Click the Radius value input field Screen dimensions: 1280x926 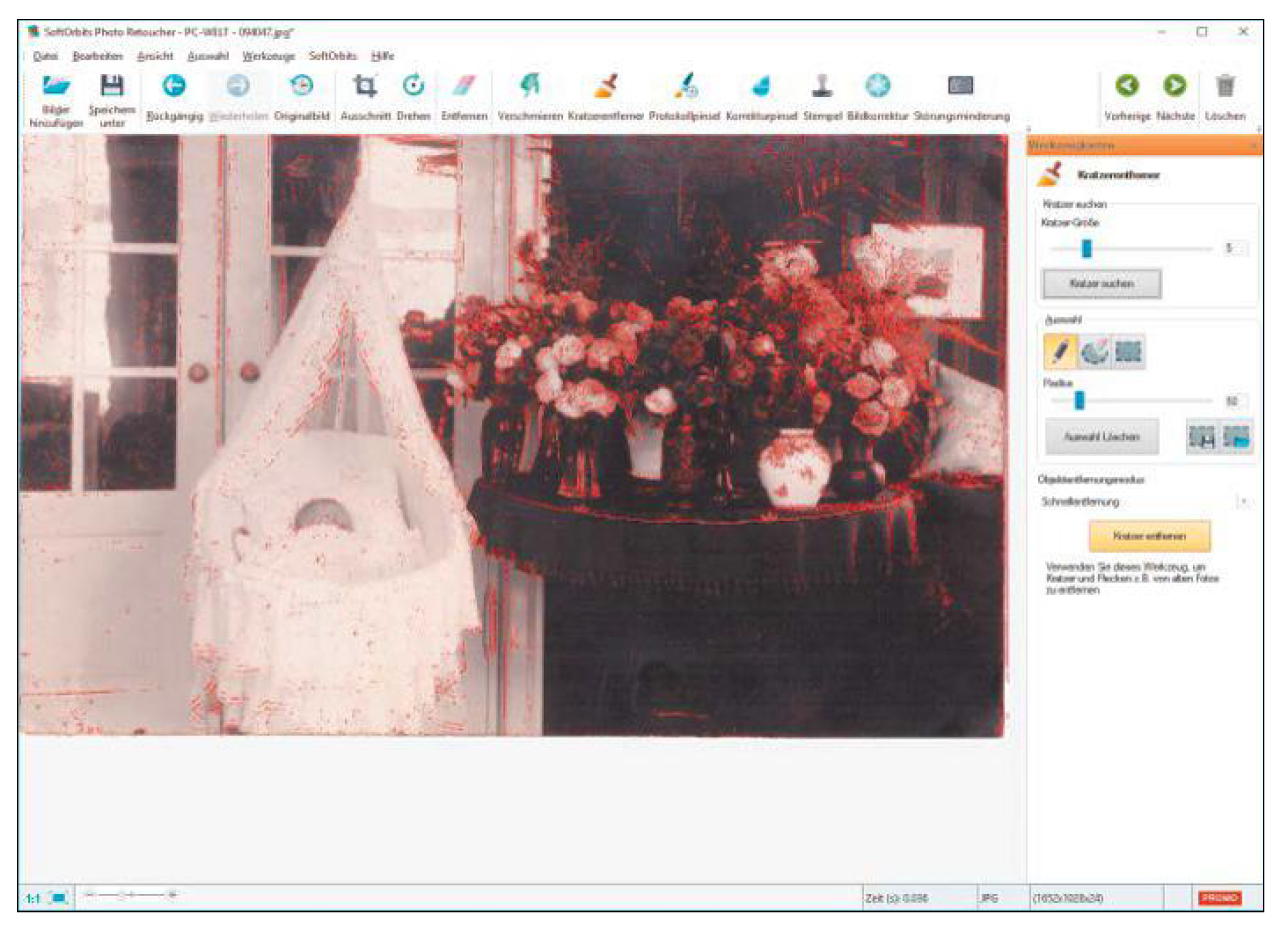tap(1234, 401)
